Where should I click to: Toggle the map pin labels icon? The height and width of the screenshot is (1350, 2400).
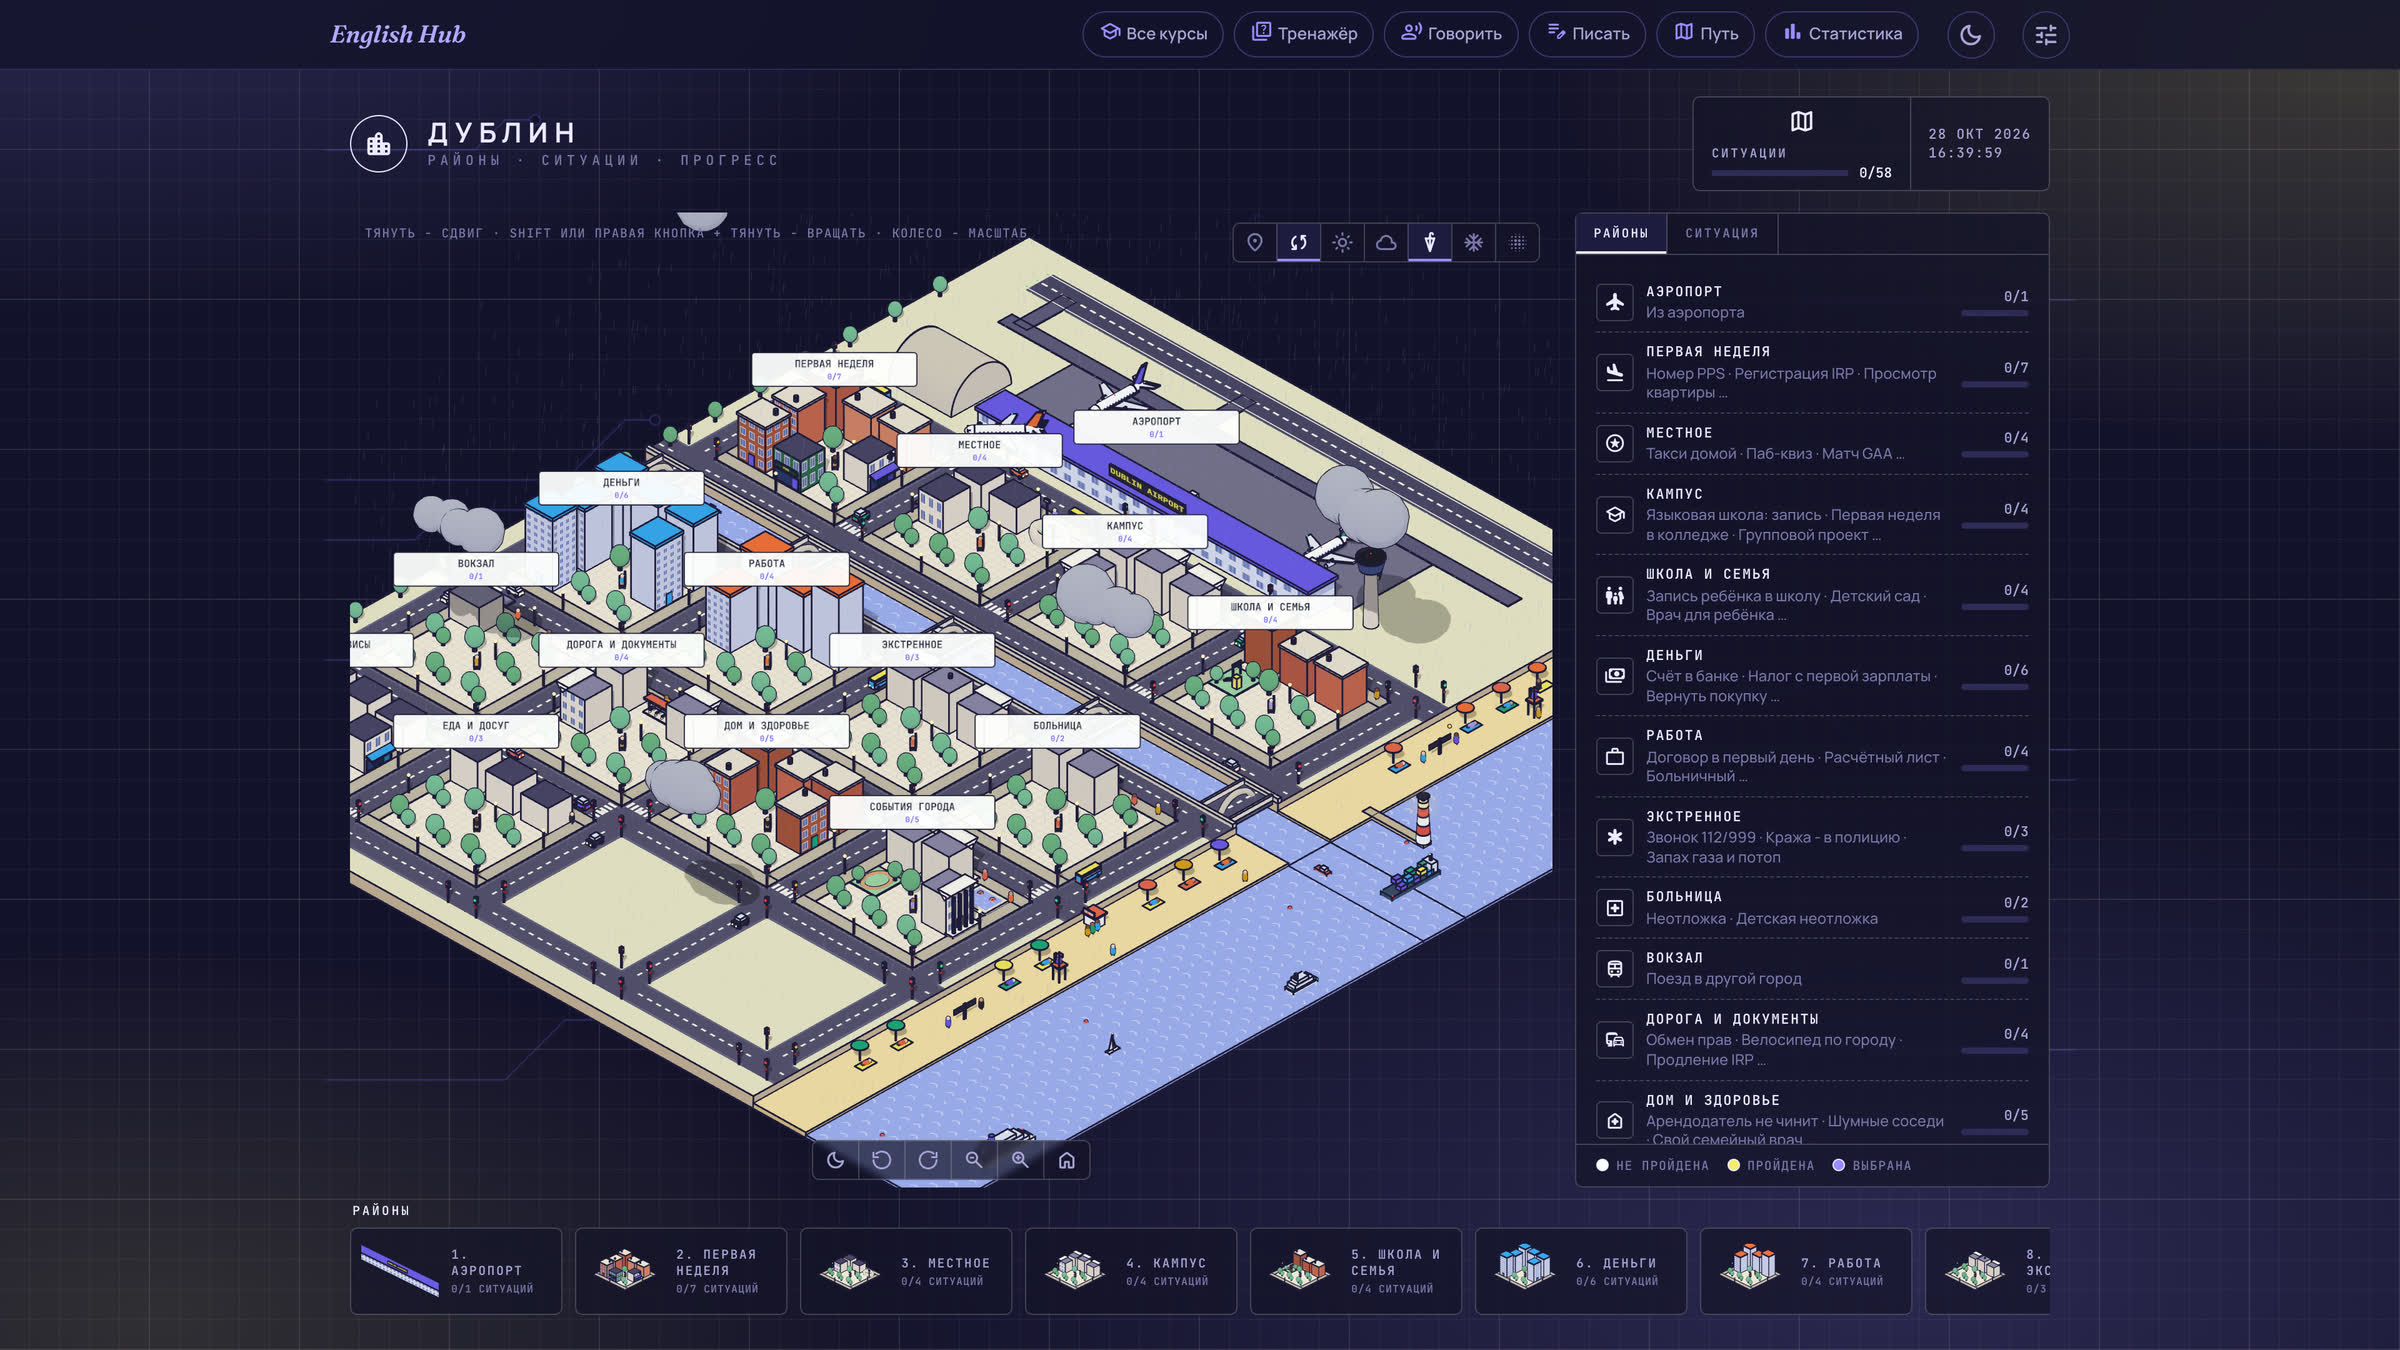click(1255, 242)
